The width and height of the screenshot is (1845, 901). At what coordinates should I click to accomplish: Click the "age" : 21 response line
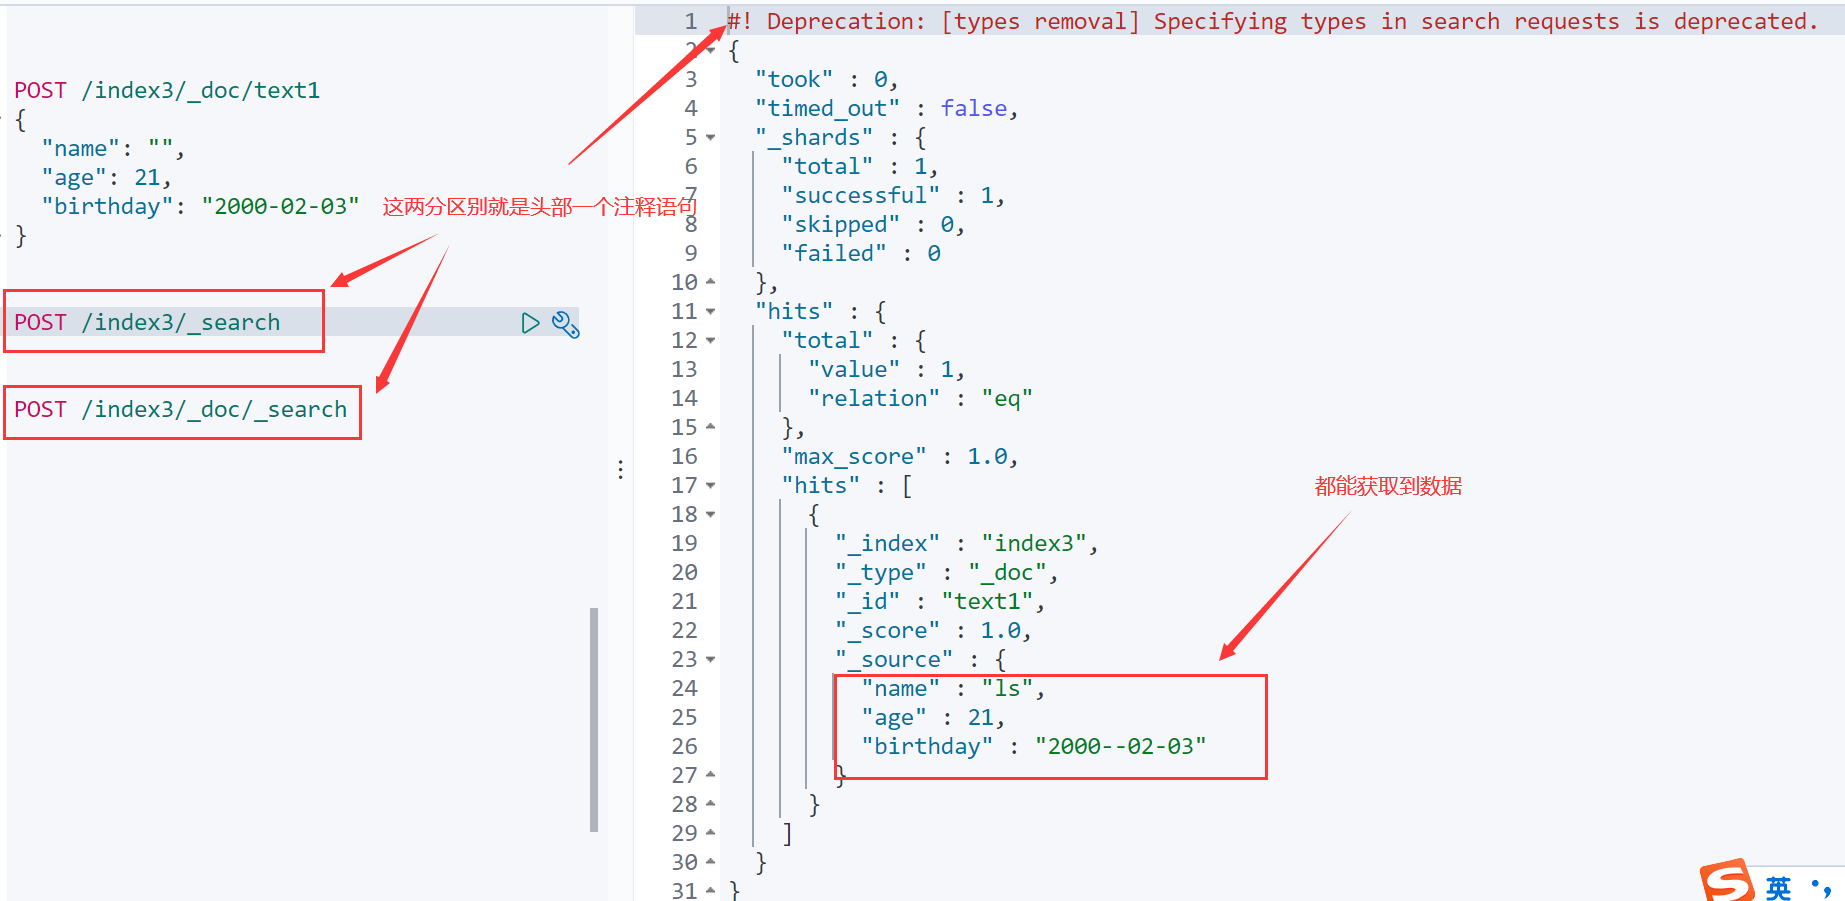coord(932,718)
